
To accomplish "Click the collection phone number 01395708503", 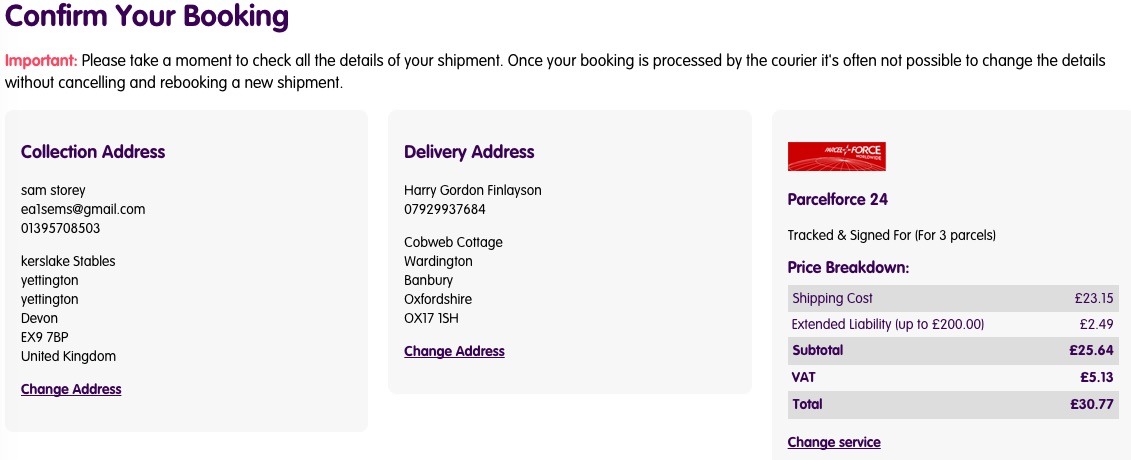I will click(x=61, y=229).
